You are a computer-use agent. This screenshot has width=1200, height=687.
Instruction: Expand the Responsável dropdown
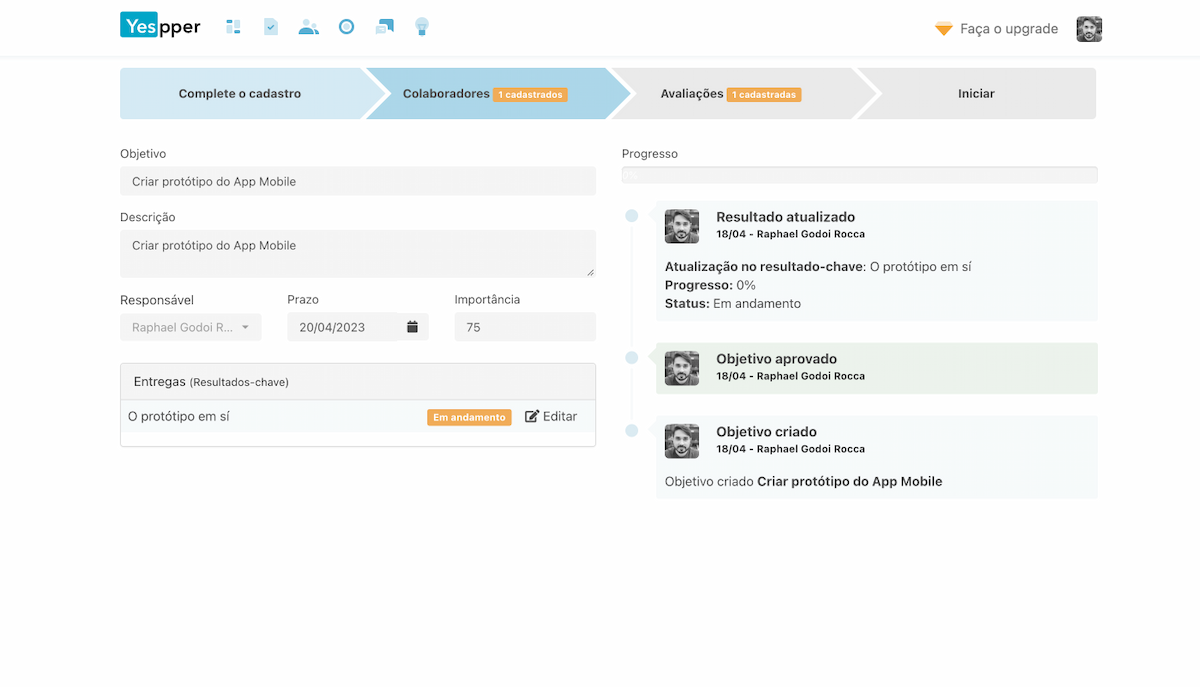(191, 327)
